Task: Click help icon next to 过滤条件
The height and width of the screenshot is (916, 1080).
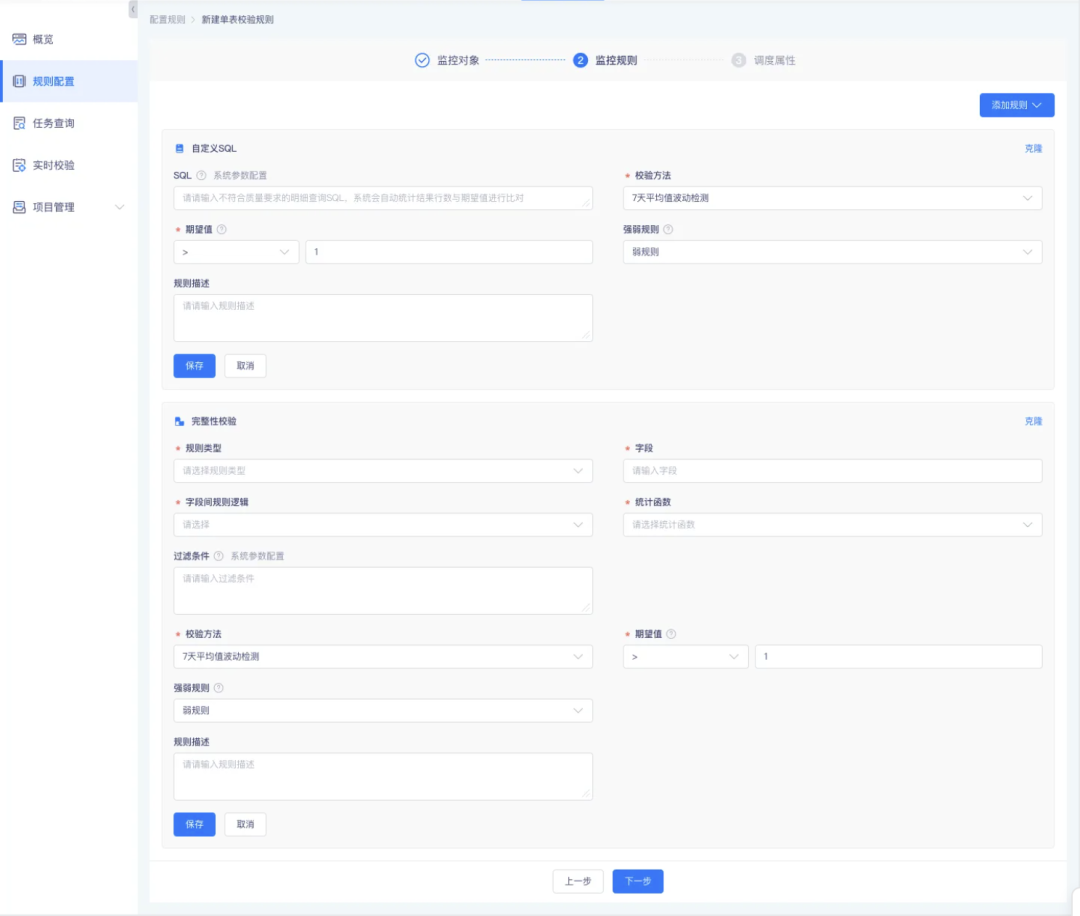Action: click(x=218, y=556)
